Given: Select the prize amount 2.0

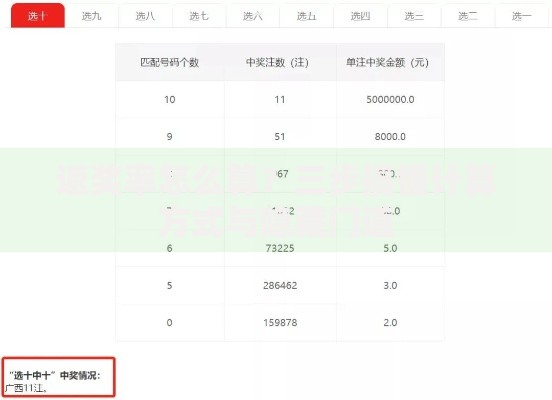Looking at the screenshot, I should coord(390,323).
